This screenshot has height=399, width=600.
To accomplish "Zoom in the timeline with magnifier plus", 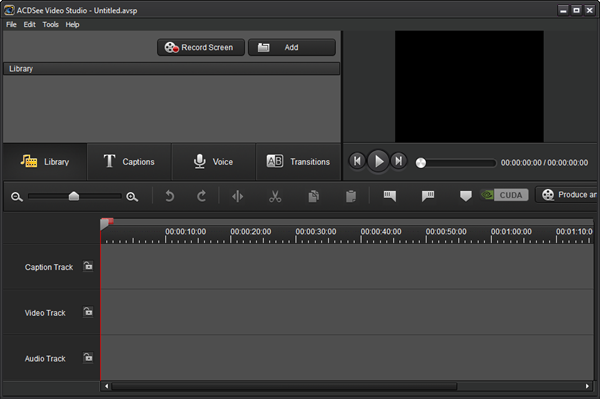I will pos(132,197).
